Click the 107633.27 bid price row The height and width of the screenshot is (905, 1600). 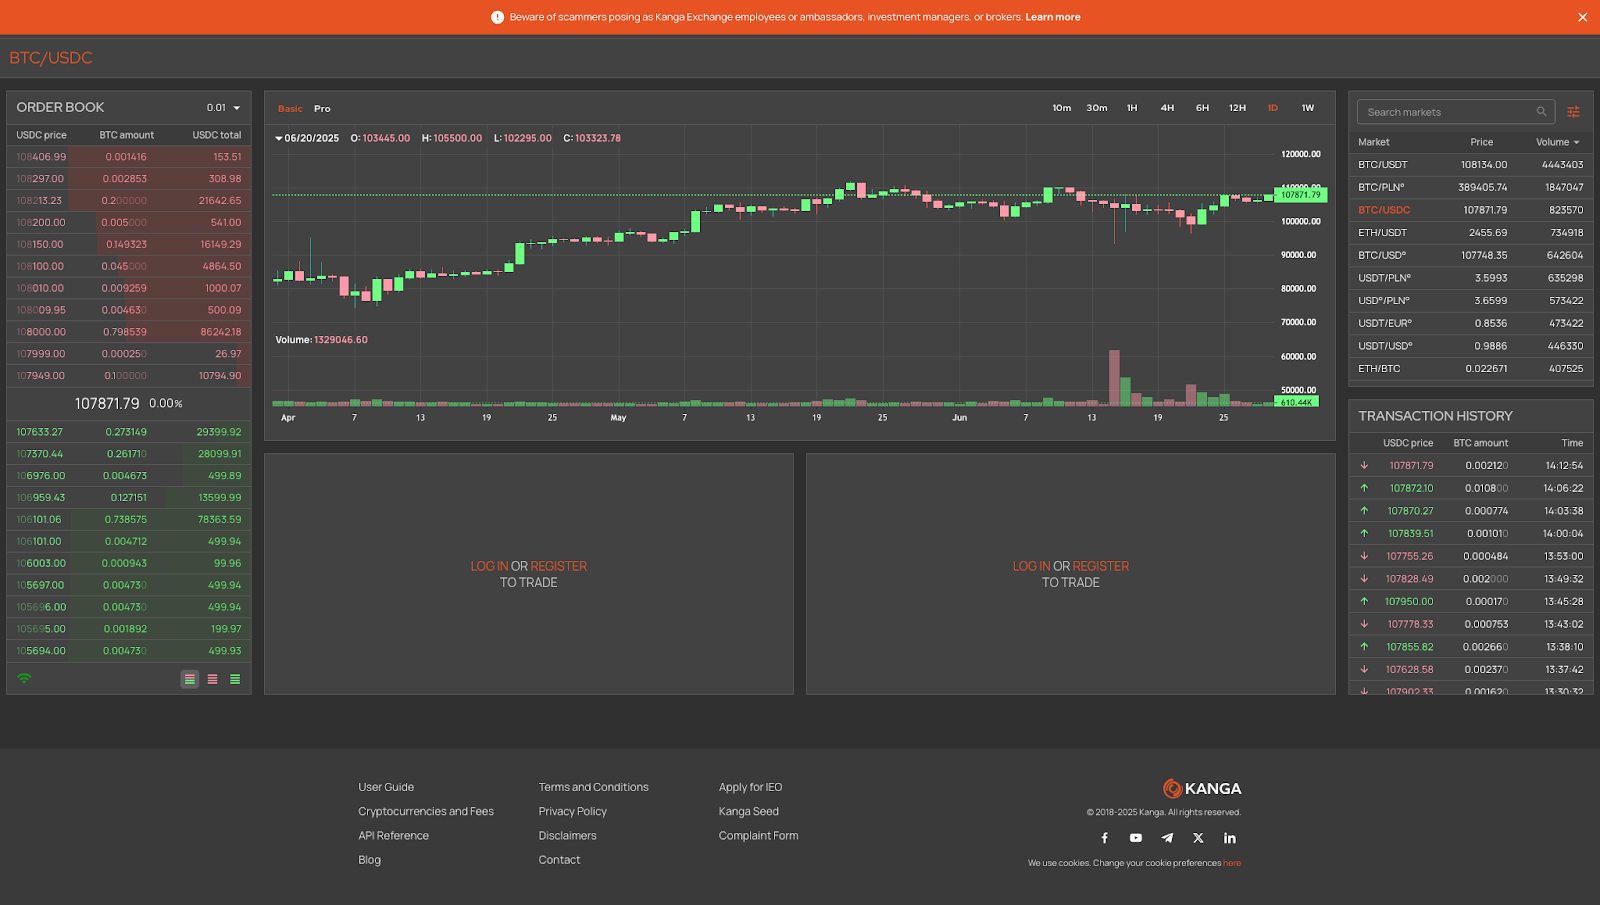[129, 432]
